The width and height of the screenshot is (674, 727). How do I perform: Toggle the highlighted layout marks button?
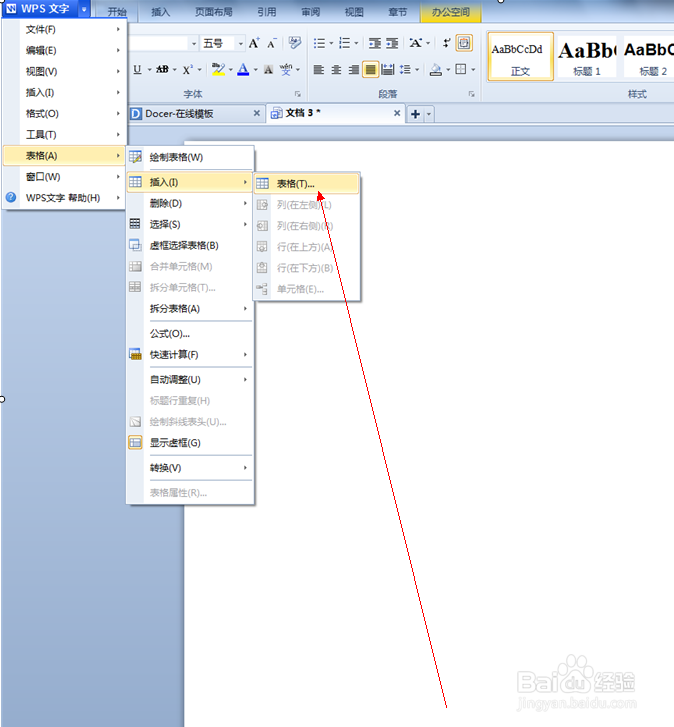[x=464, y=43]
